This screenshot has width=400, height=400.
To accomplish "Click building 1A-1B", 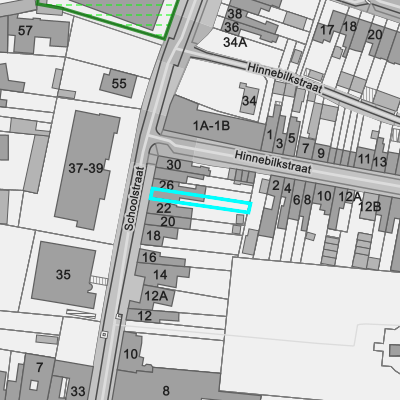I will point(211,126).
